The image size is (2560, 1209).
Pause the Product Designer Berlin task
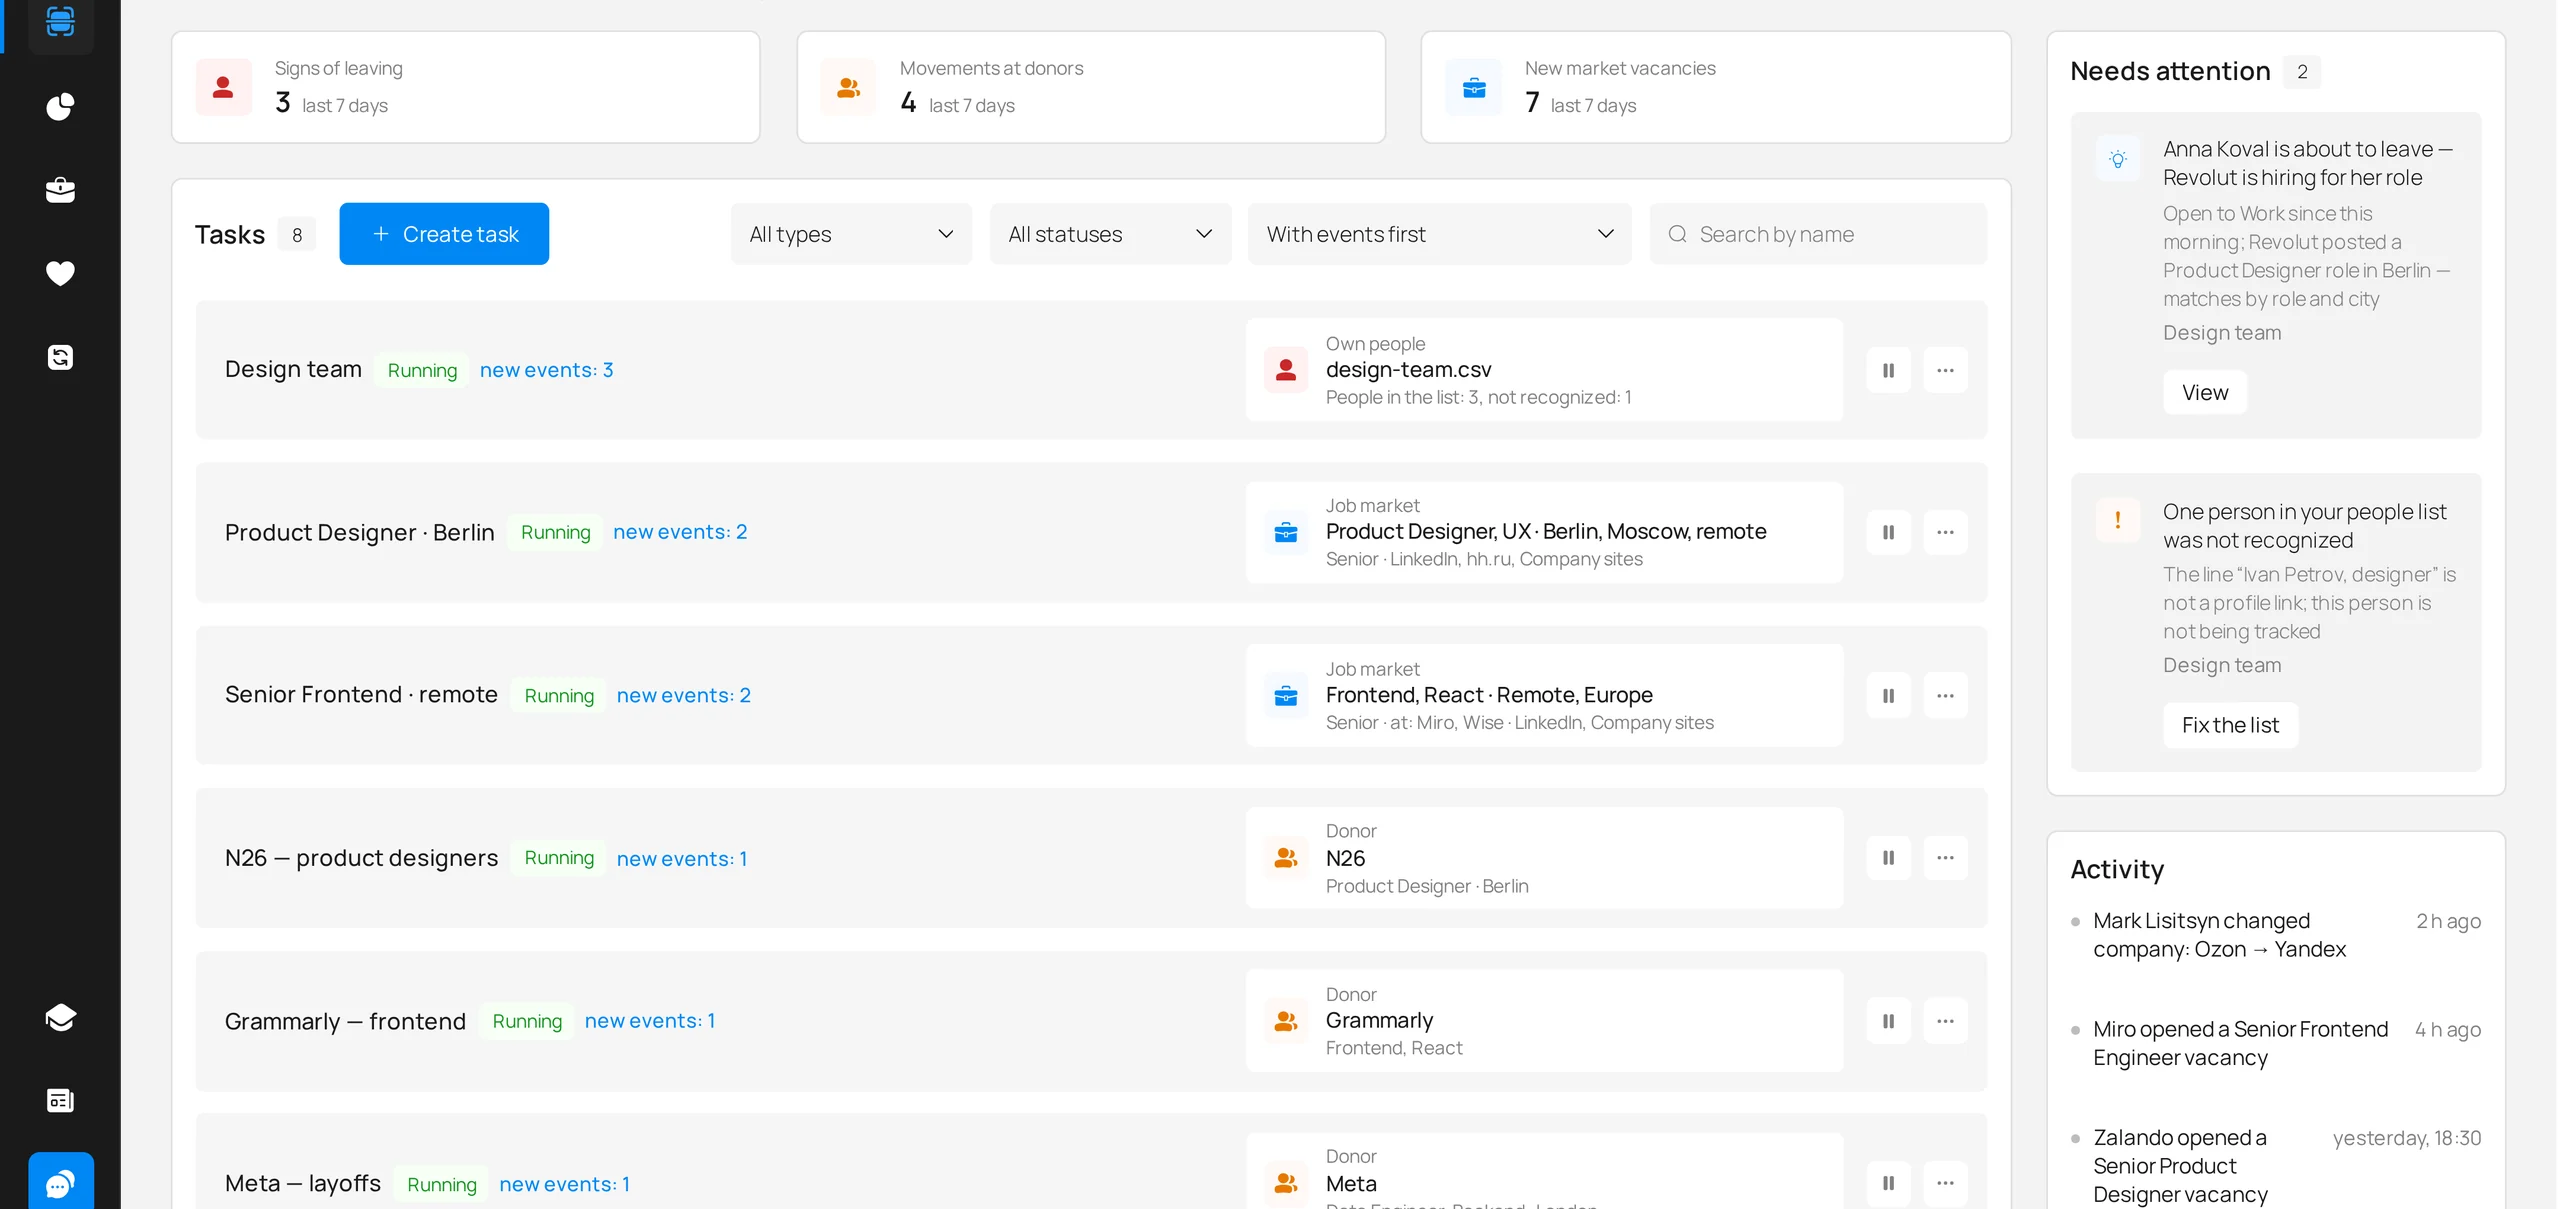1888,532
